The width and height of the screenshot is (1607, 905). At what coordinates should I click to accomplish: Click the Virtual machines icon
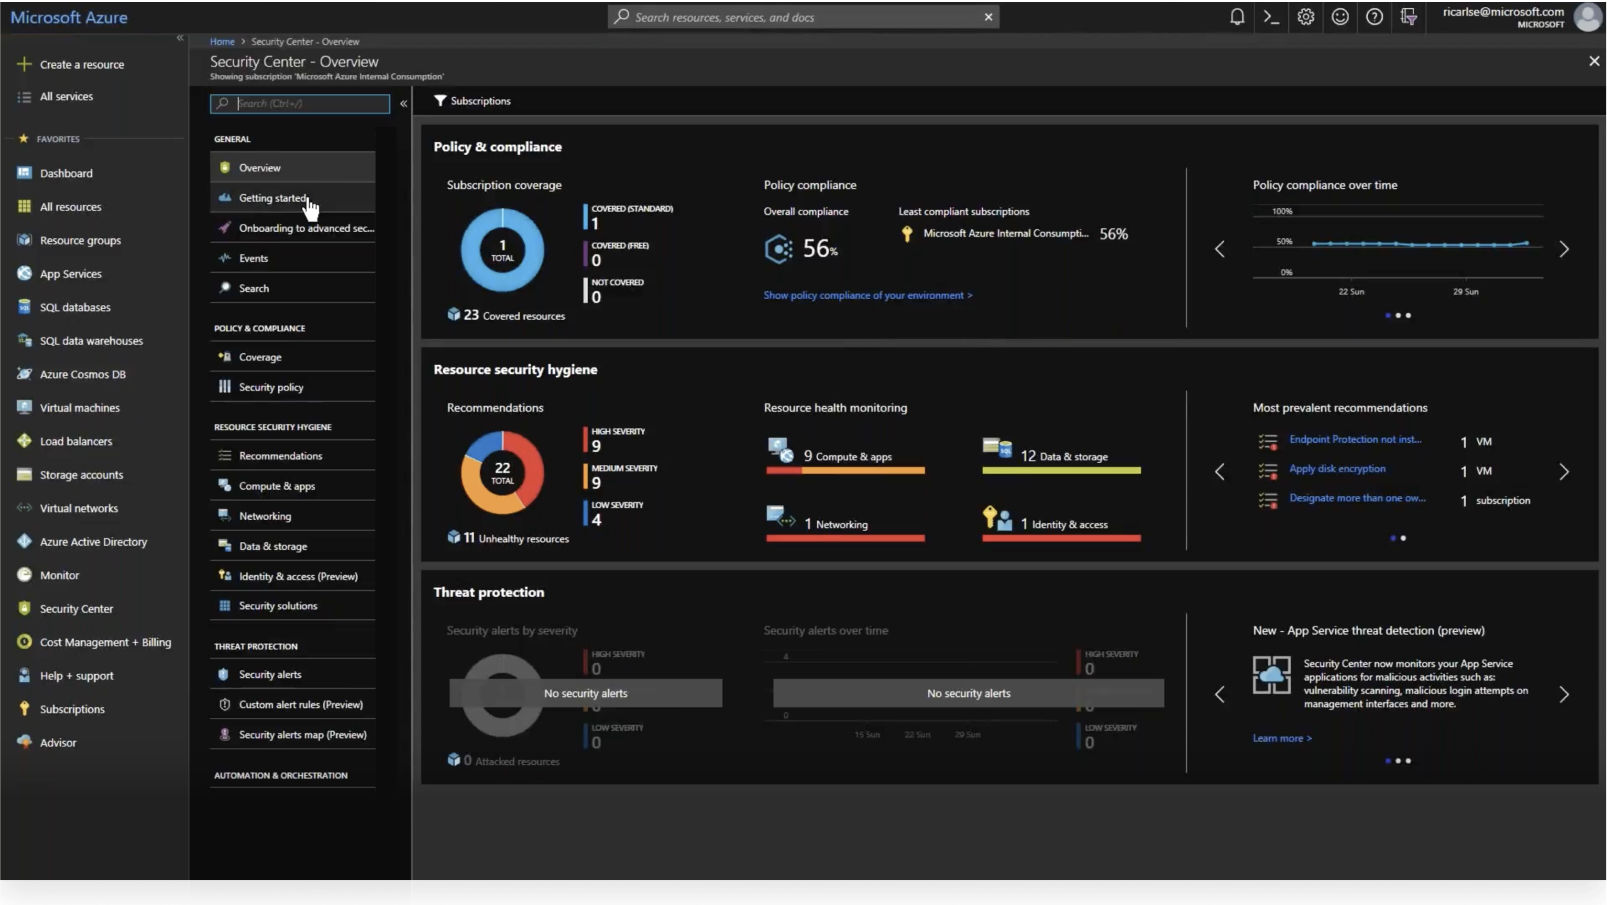24,408
